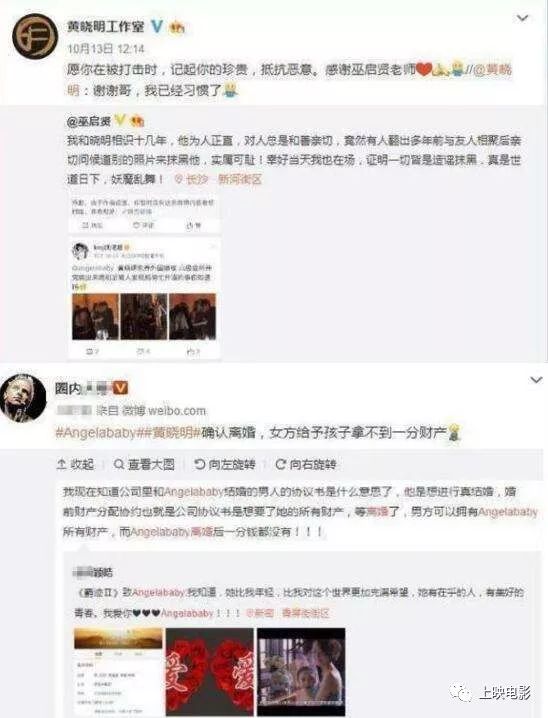Open the first embedded dark photo thumbnail
Screen dimensions: 548x718
click(x=95, y=316)
